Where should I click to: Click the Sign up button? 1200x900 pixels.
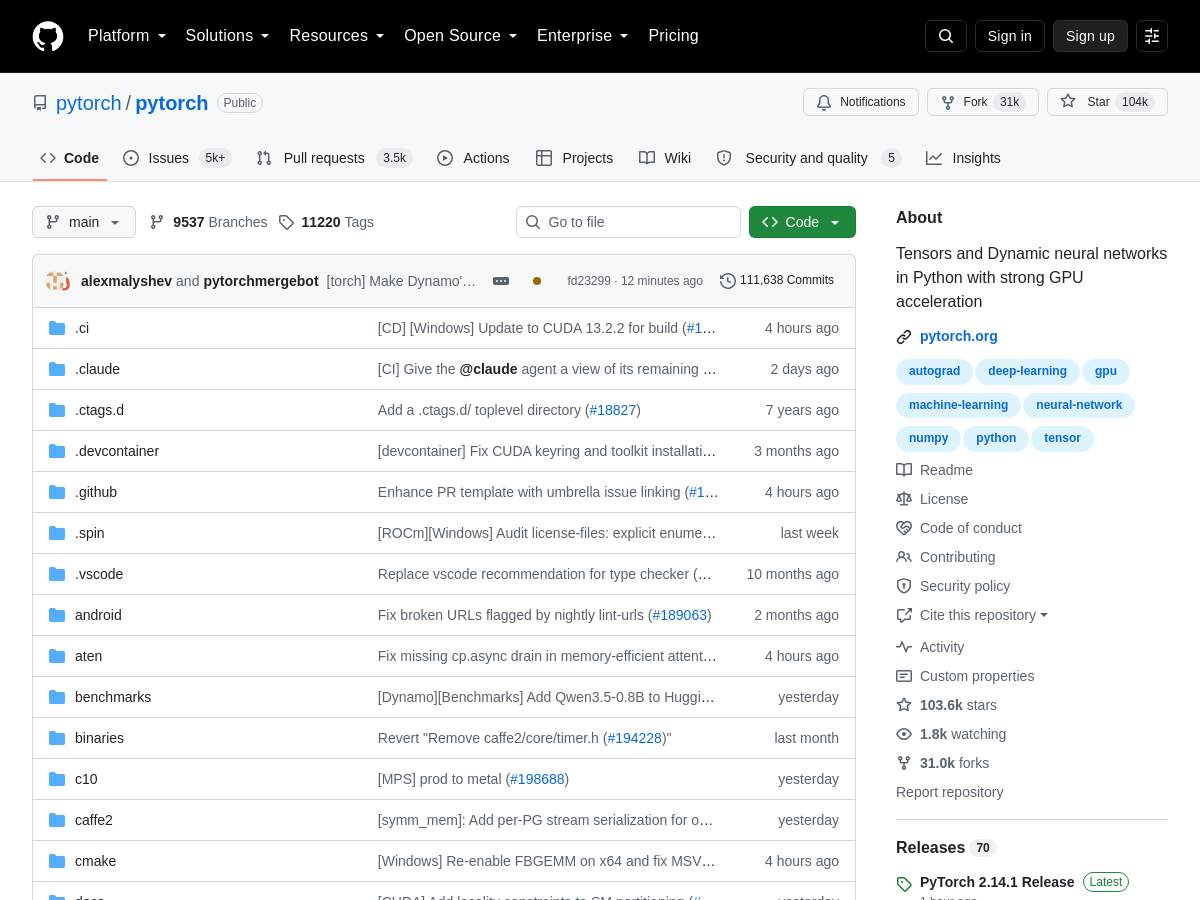tap(1090, 36)
